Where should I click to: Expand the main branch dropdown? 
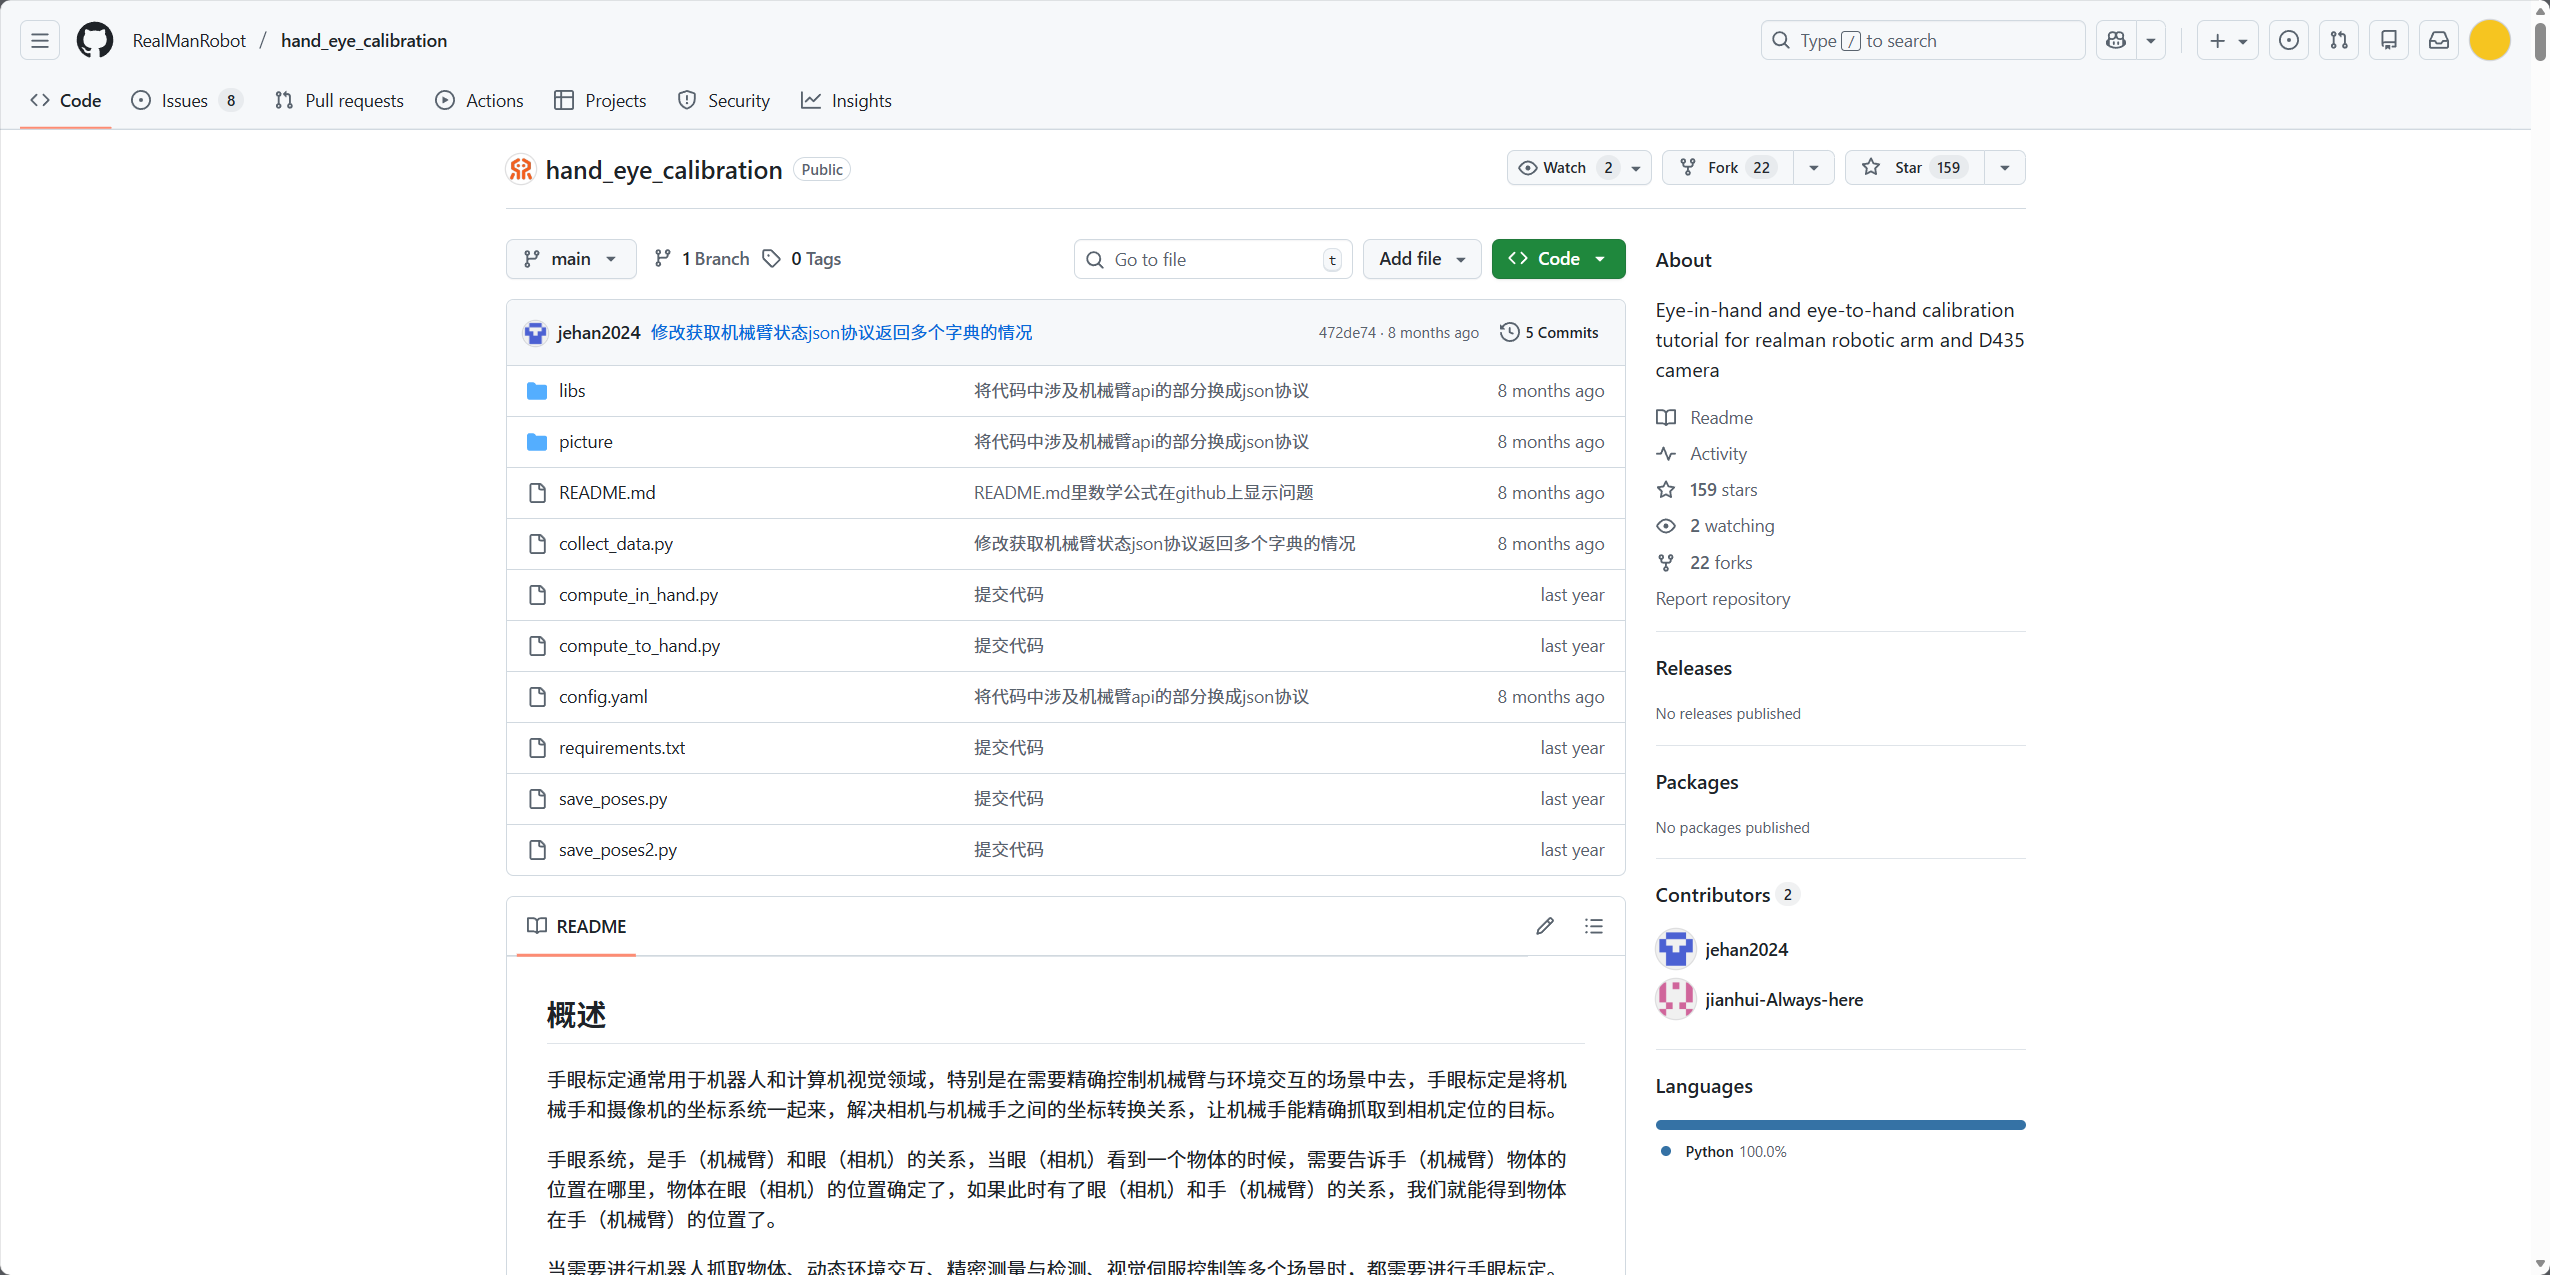tap(571, 259)
